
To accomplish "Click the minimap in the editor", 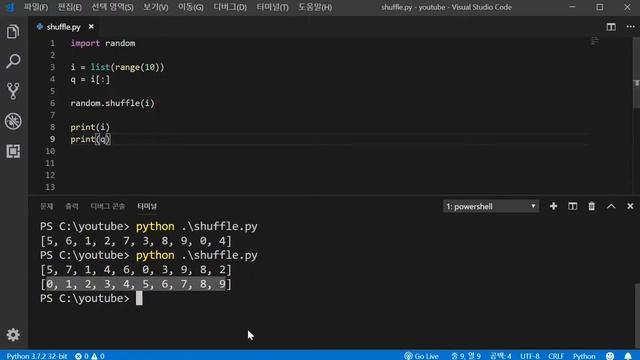I will click(595, 41).
